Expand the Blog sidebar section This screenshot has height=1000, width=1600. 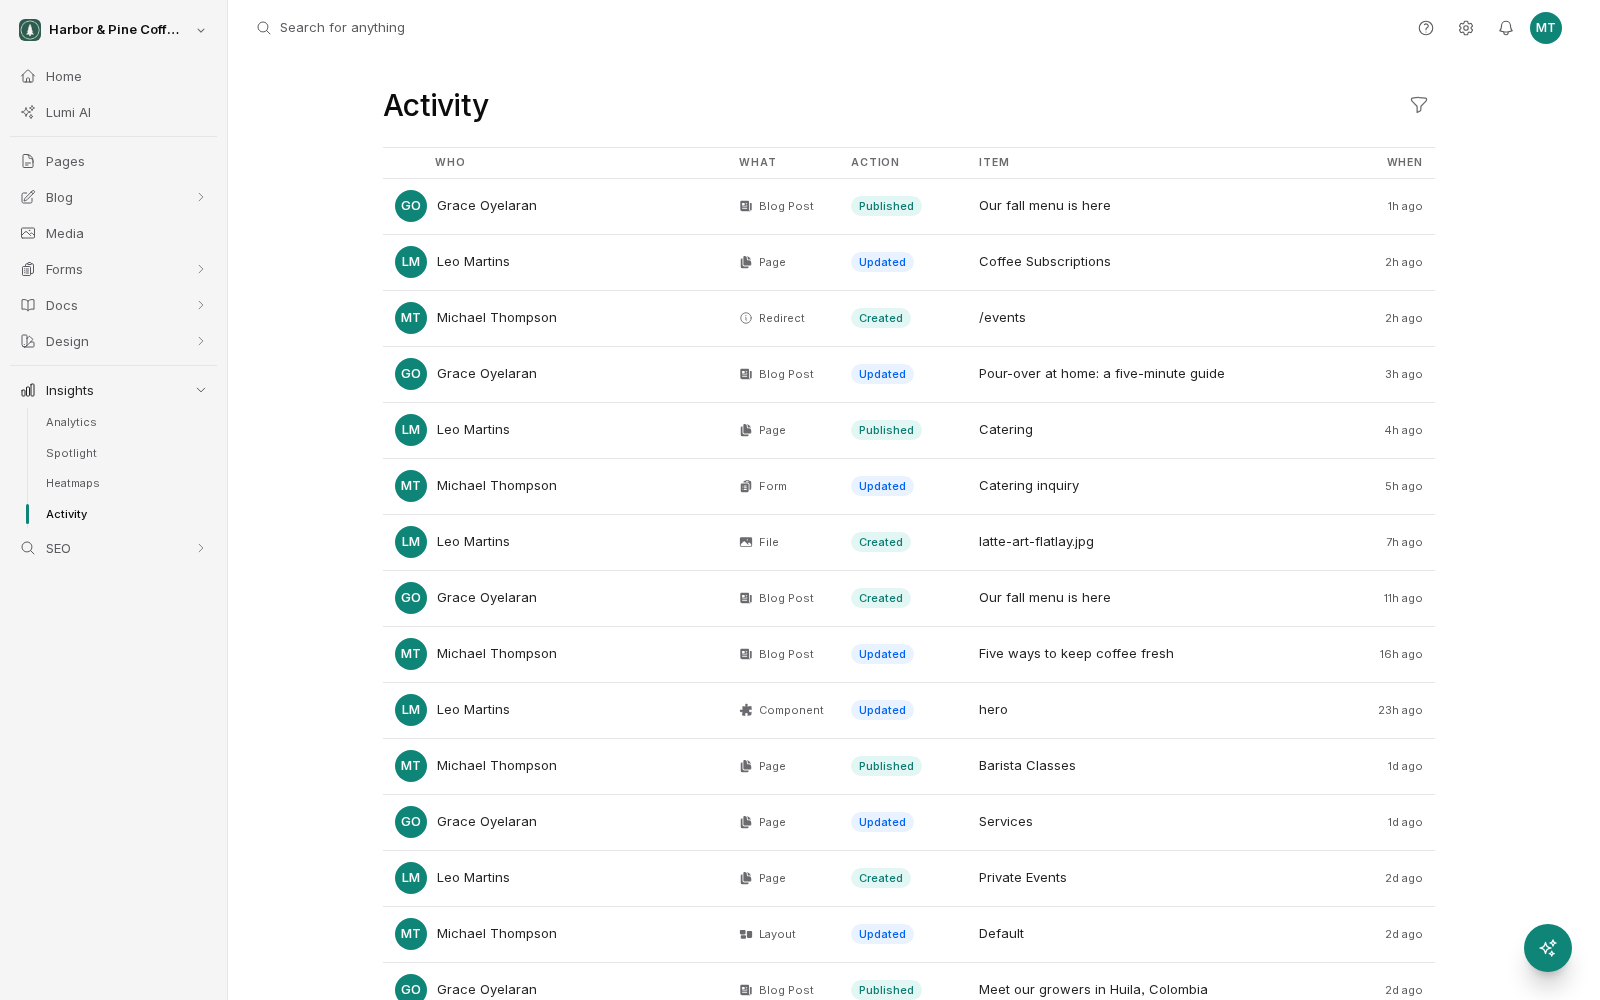(201, 197)
